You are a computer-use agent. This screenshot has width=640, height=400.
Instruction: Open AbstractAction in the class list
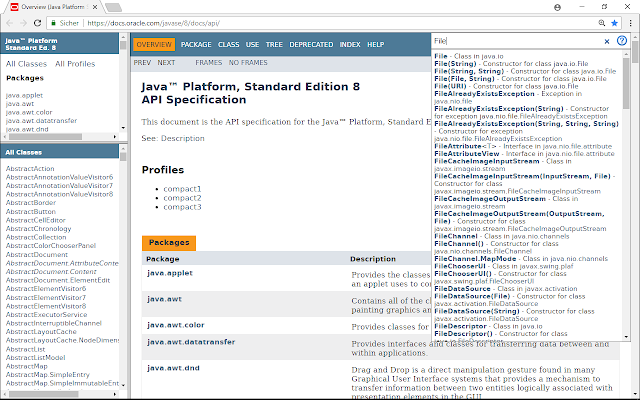pyautogui.click(x=30, y=169)
